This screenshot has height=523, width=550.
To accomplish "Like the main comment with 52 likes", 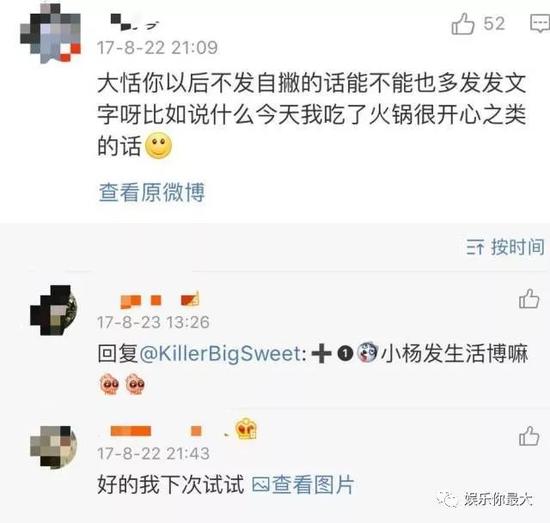I will (463, 24).
